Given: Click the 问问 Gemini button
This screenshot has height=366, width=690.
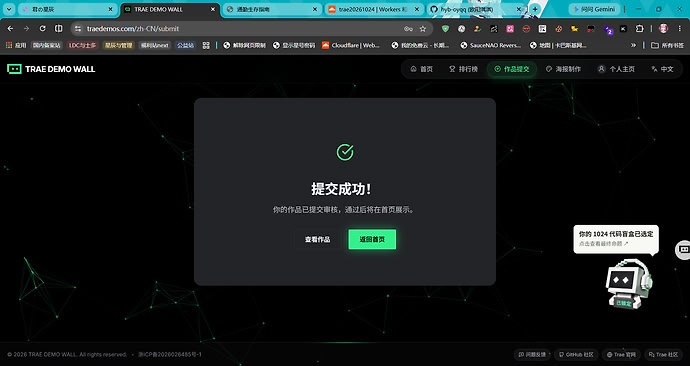Looking at the screenshot, I should [595, 9].
